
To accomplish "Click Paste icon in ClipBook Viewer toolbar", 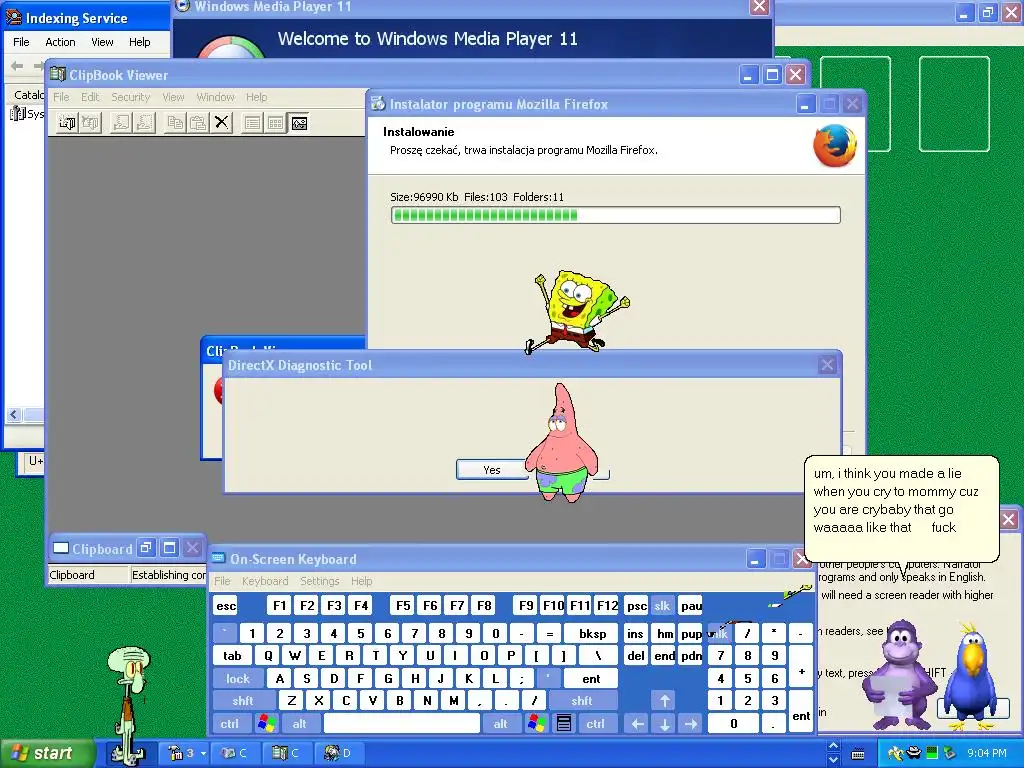I will (198, 123).
